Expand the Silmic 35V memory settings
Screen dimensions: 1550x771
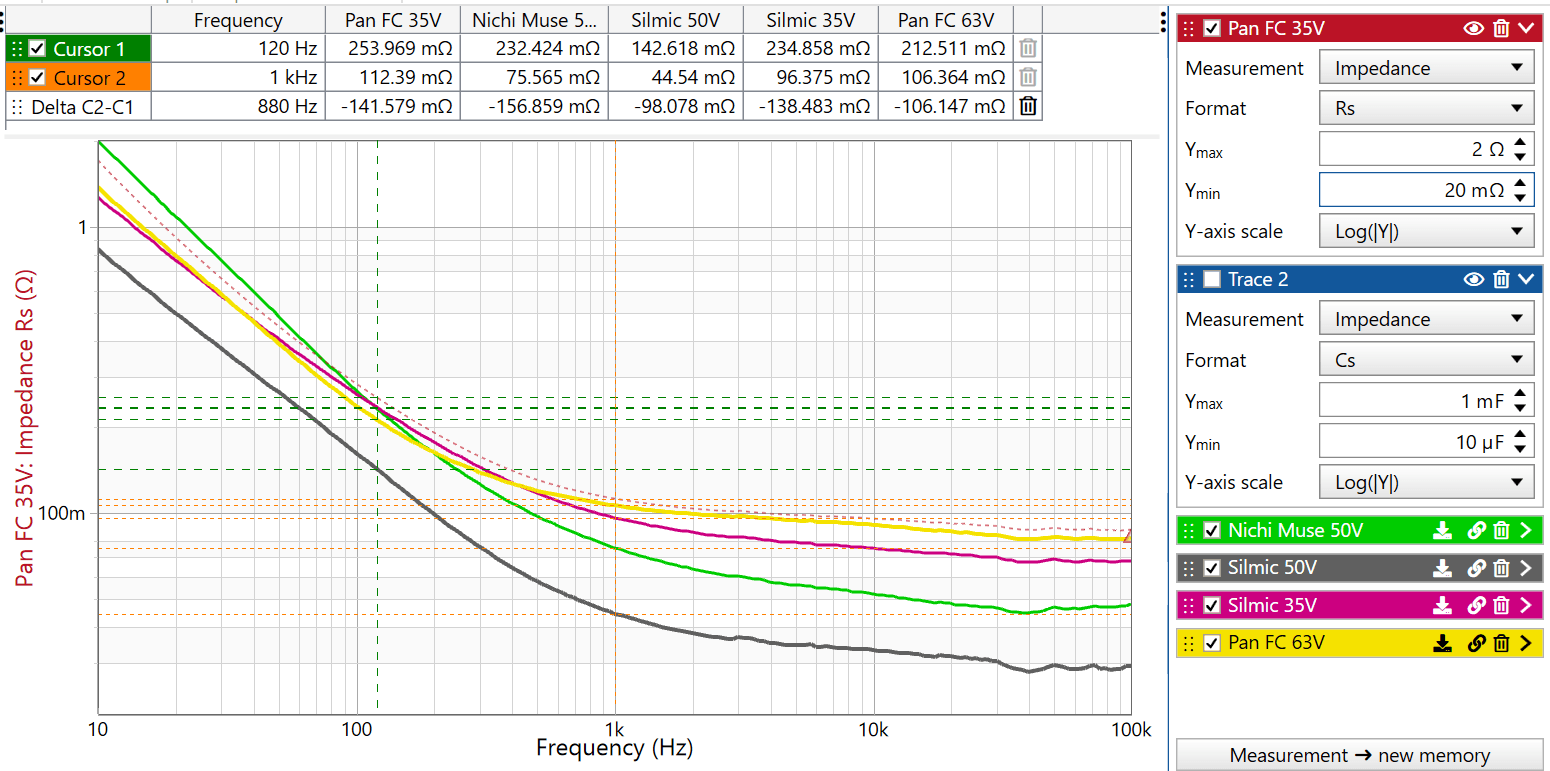click(1525, 605)
